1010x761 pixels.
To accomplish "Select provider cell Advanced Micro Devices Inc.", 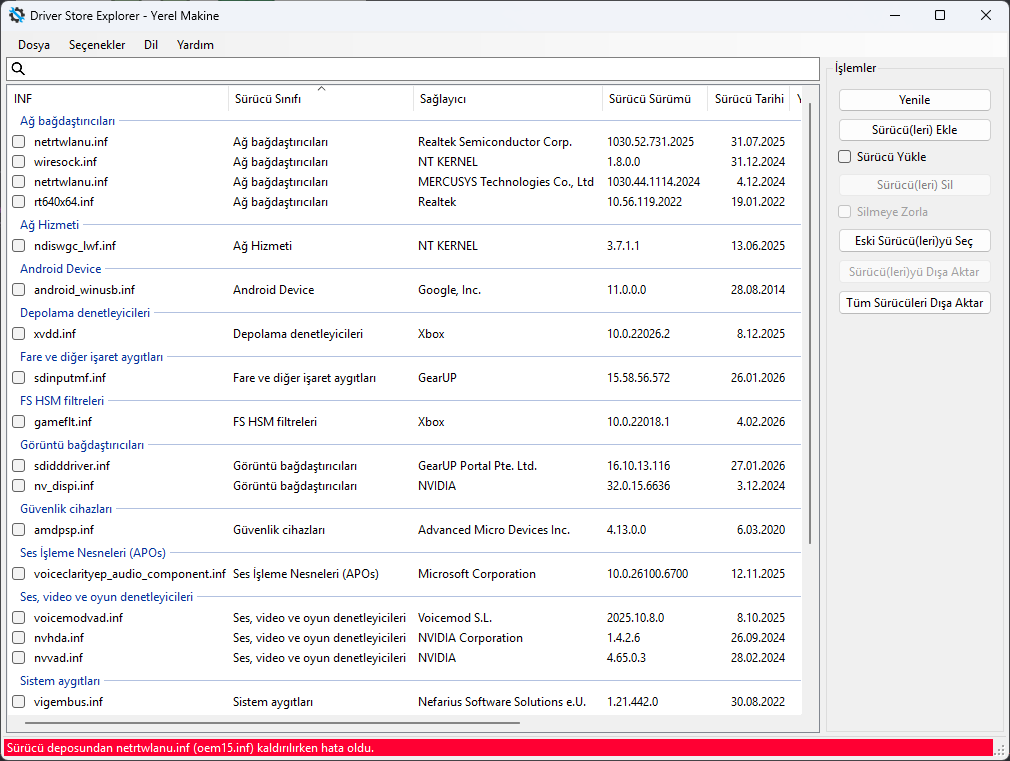I will pyautogui.click(x=493, y=530).
